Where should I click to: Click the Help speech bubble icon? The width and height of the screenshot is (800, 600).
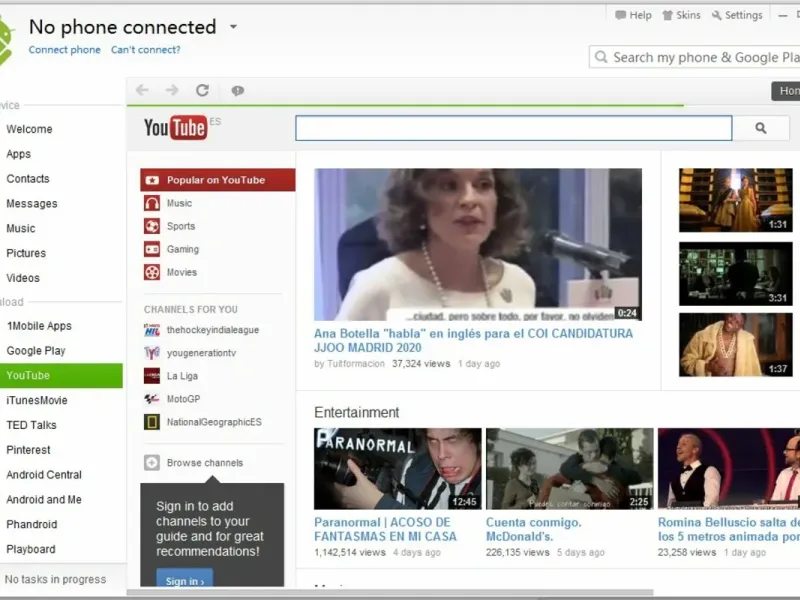(x=620, y=15)
